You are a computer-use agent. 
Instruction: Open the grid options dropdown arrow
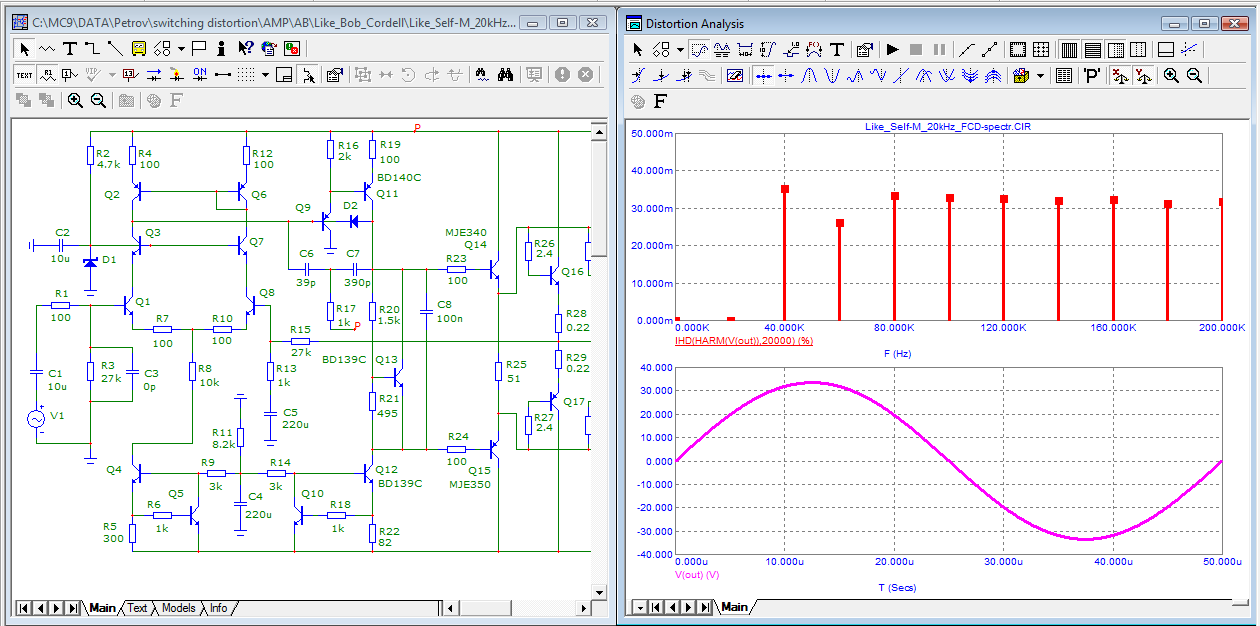pyautogui.click(x=265, y=75)
